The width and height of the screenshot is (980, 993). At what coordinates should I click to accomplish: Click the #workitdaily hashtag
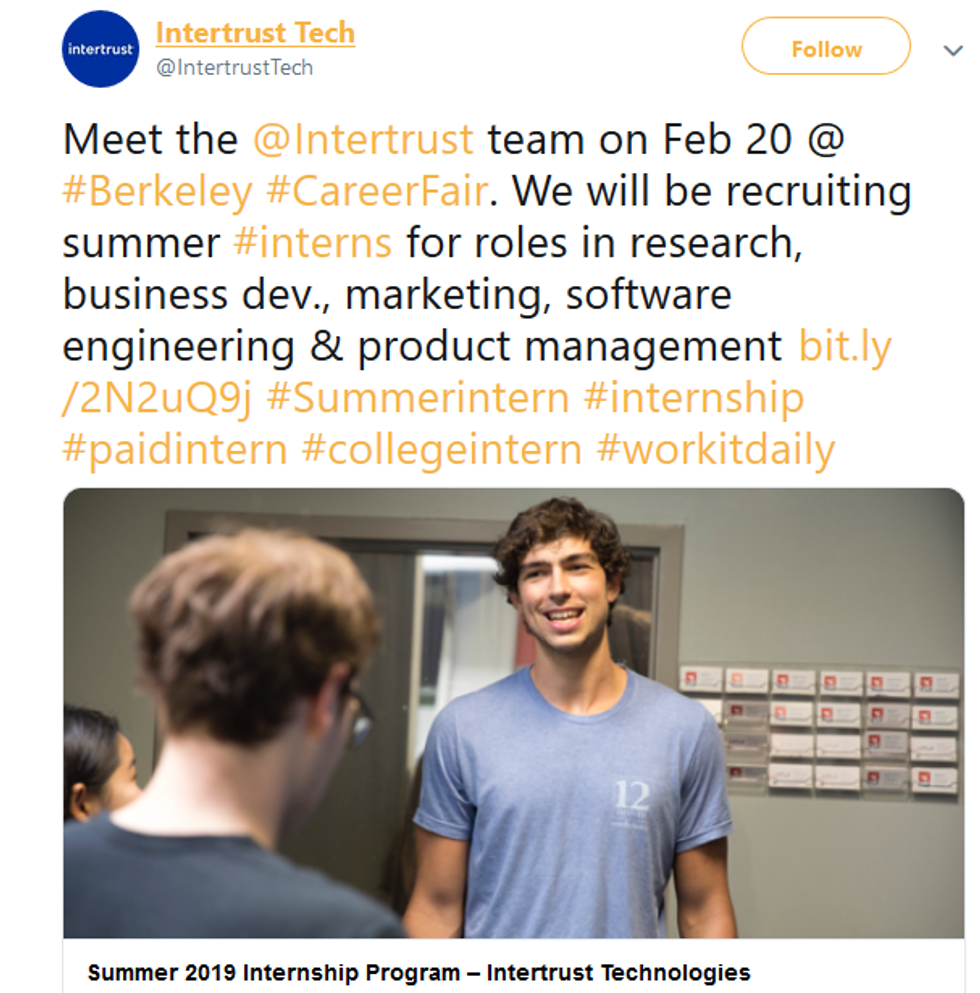tap(715, 450)
